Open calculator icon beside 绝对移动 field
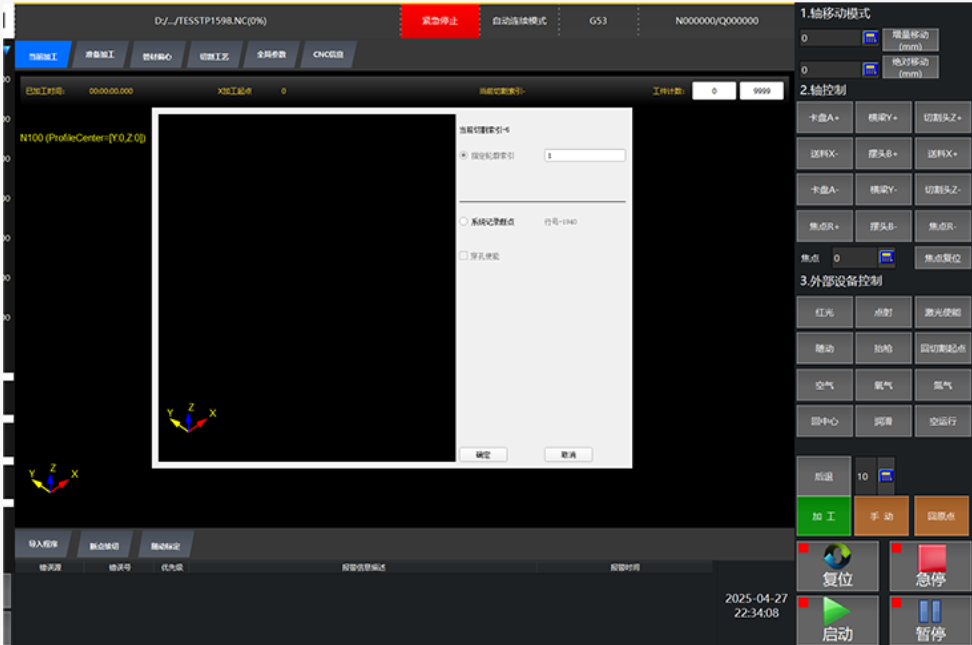972x645 pixels. pos(870,70)
